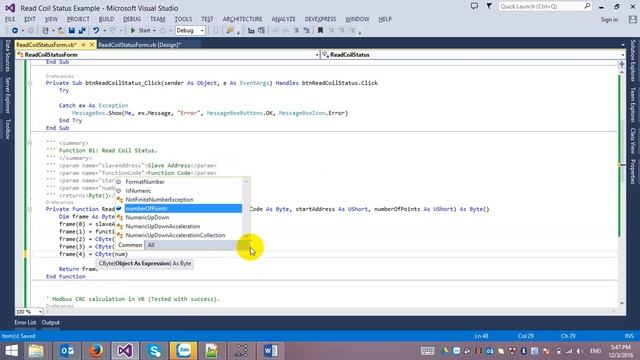The image size is (640, 360).
Task: Open the Output panel tab
Action: pyautogui.click(x=51, y=323)
